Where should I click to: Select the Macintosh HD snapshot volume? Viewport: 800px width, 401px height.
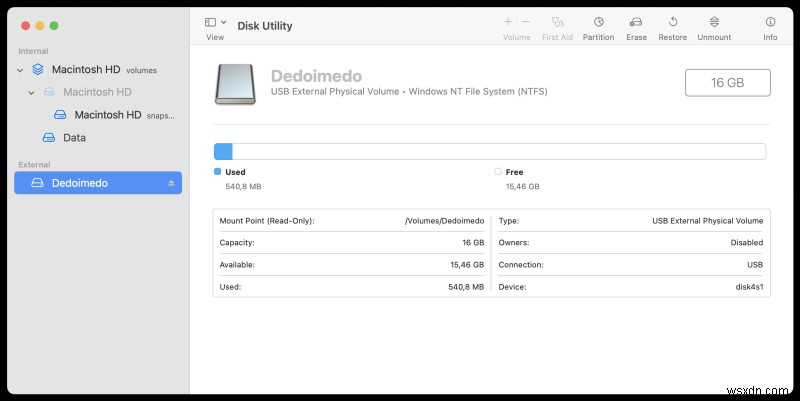click(98, 115)
